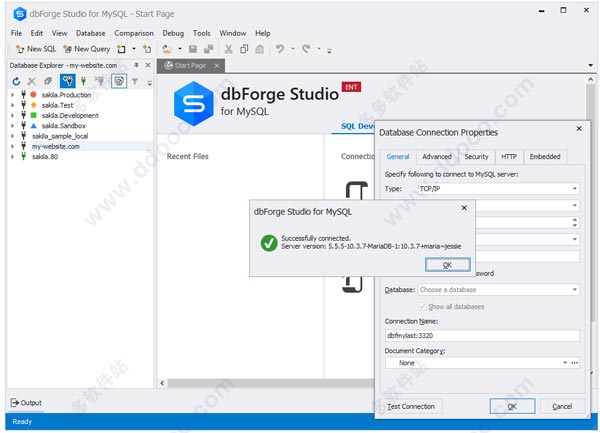
Task: Pin the Database Explorer panel
Action: click(136, 65)
